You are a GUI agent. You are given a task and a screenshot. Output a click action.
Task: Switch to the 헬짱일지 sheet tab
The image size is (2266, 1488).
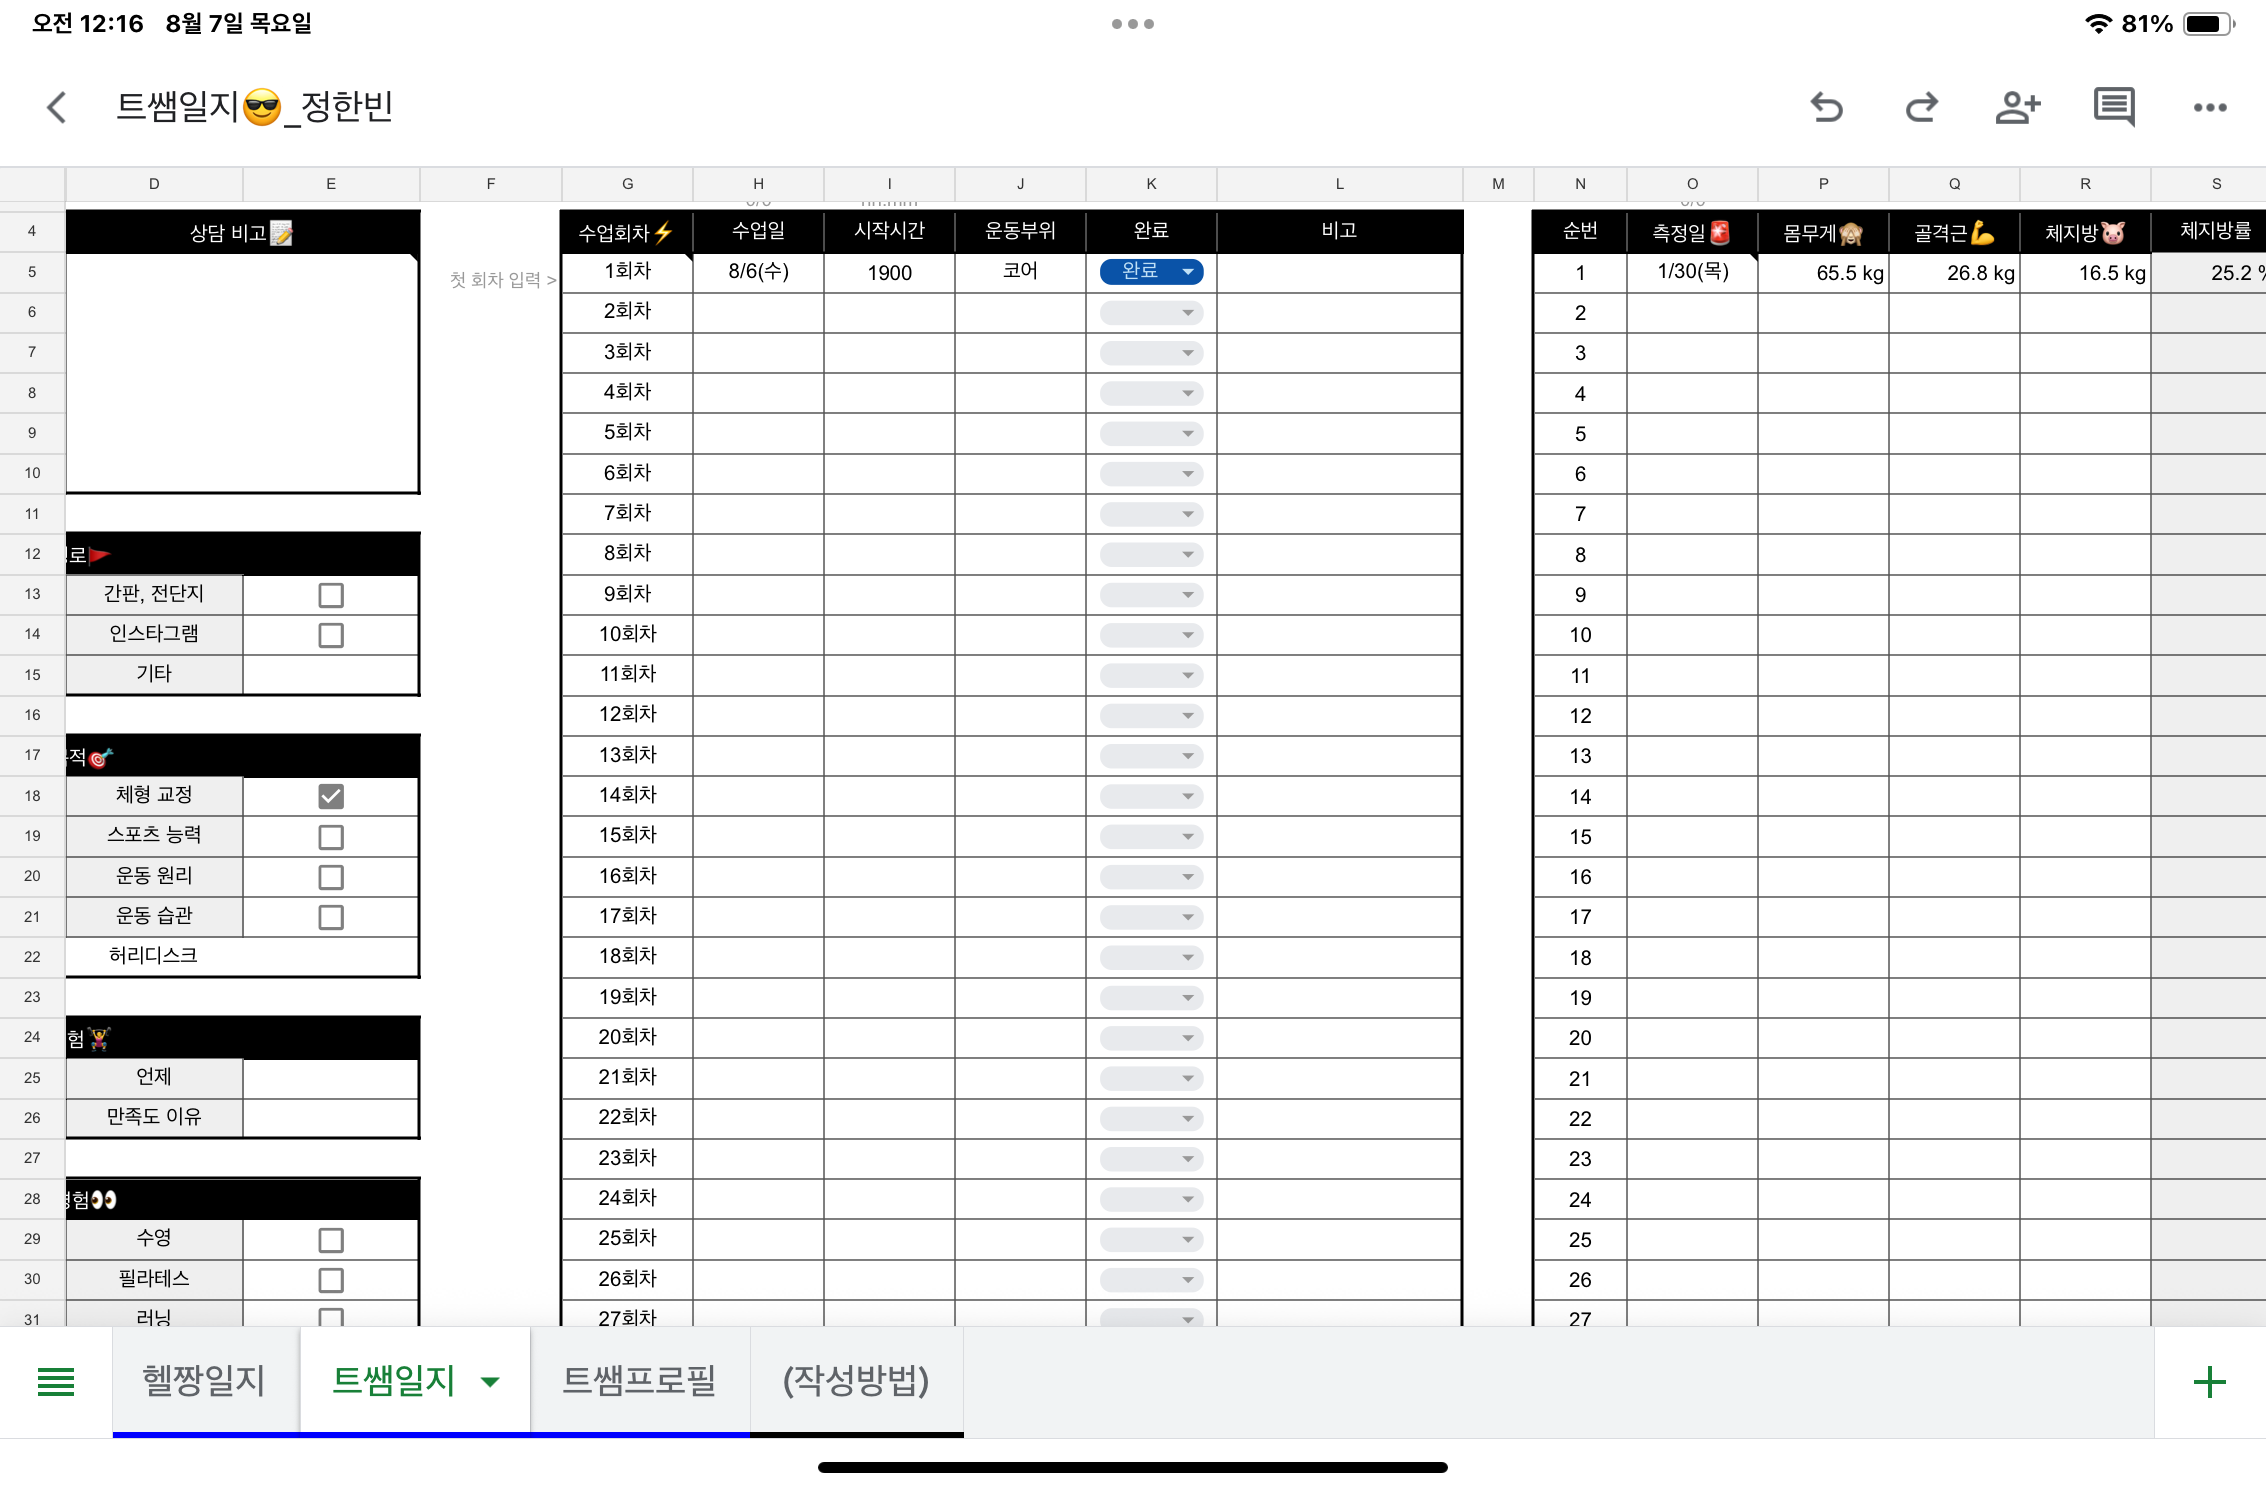(x=205, y=1381)
